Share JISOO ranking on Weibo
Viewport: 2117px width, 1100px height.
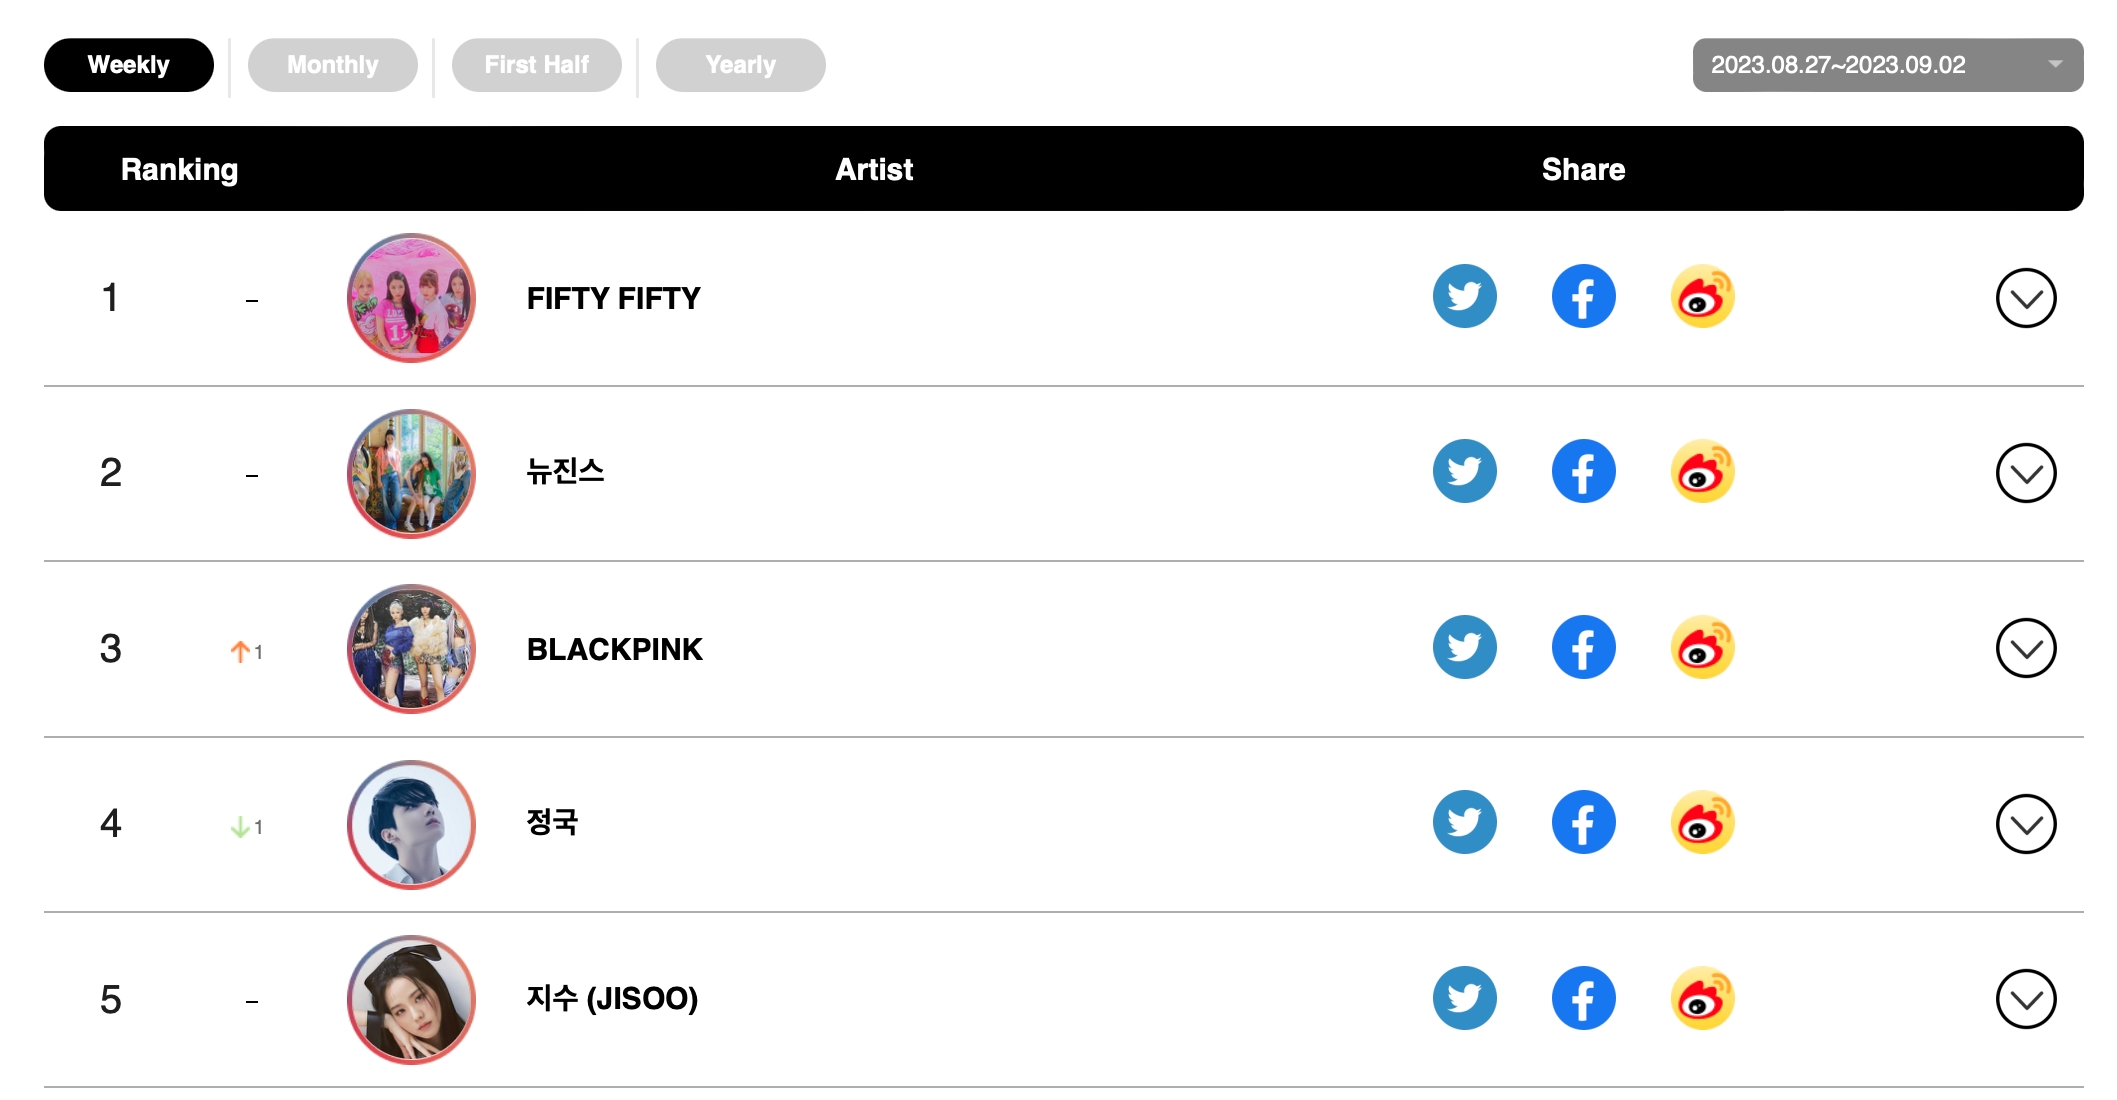tap(1702, 998)
